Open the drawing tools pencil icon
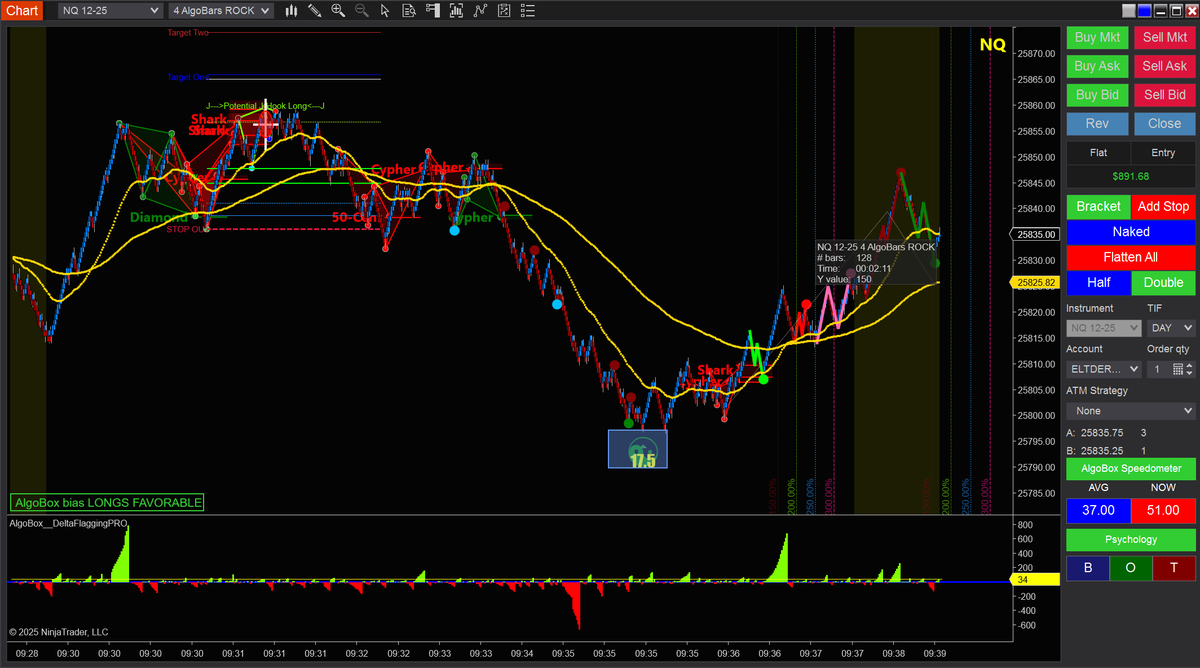The image size is (1200, 668). [315, 11]
